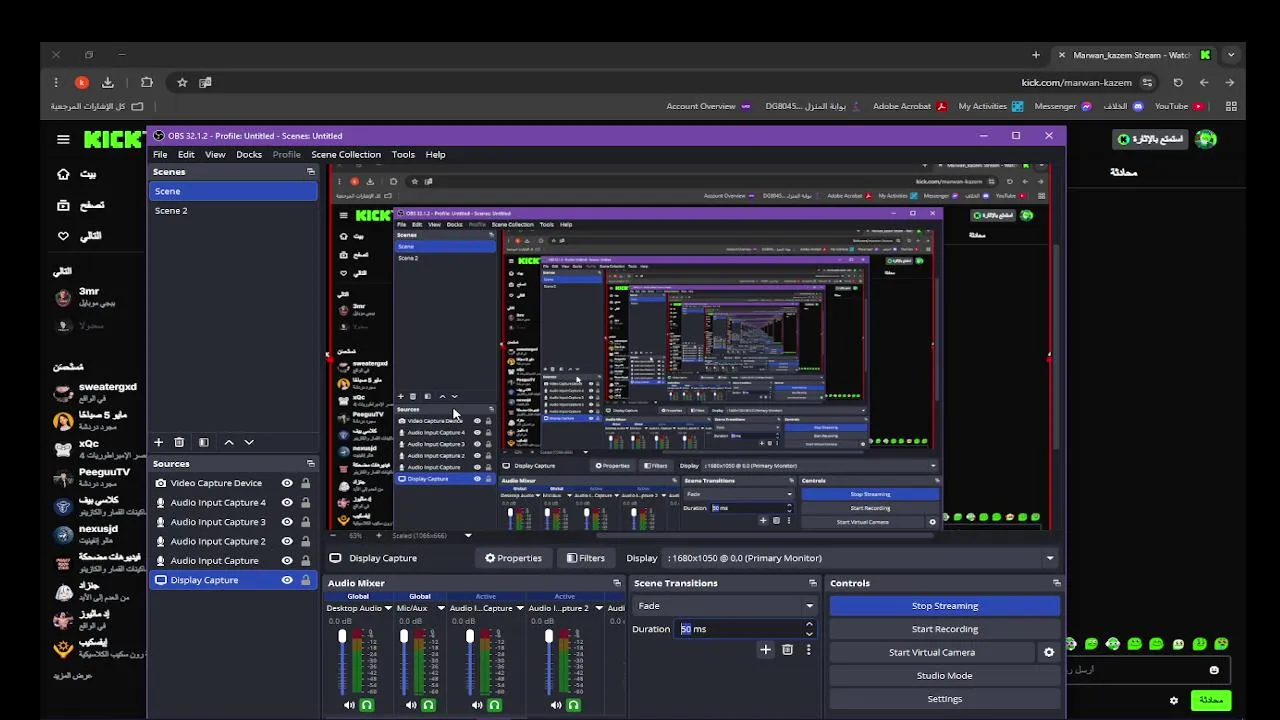The image size is (1280, 720).
Task: Open source Filters button
Action: 586,558
